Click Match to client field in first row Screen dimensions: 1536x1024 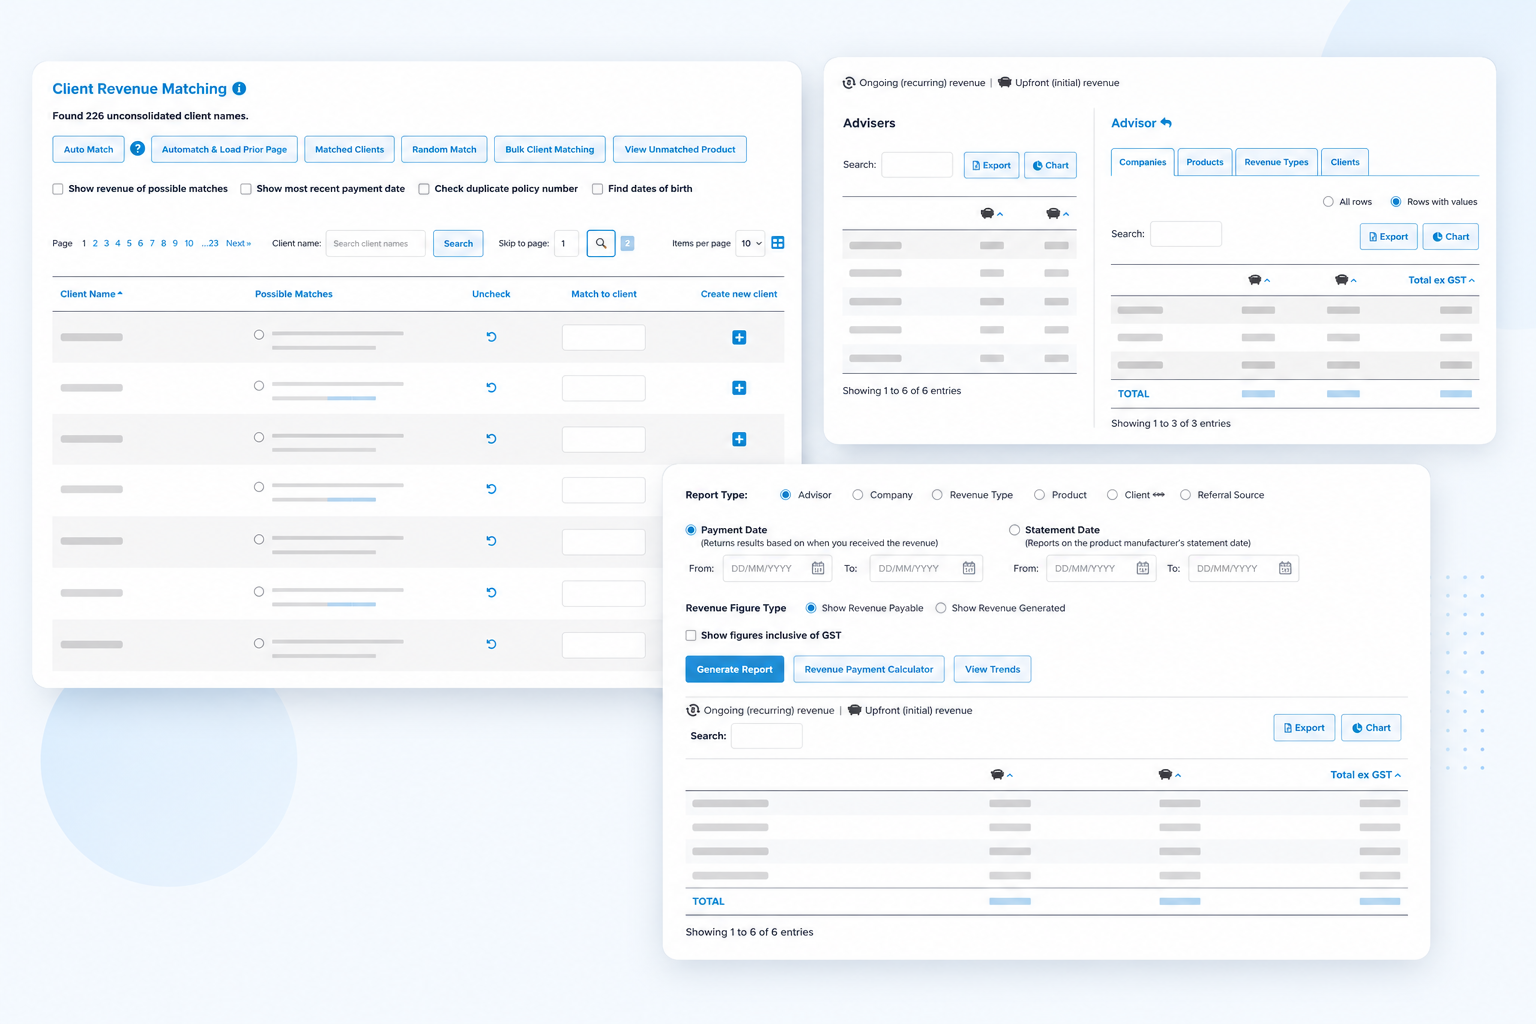coord(604,337)
